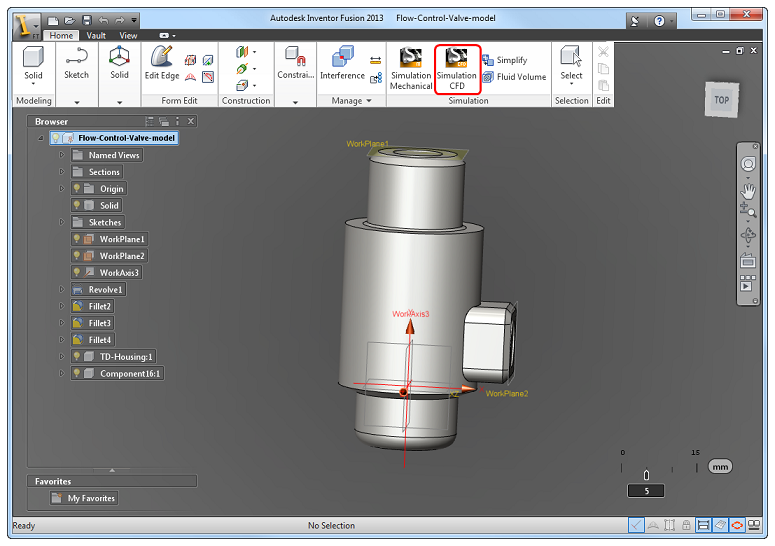The width and height of the screenshot is (775, 546).
Task: Open the Steering Wheel navigation tool
Action: coord(748,164)
